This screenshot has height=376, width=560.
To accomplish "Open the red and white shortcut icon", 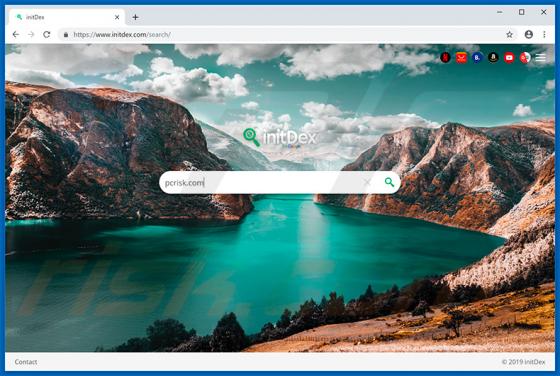I will 525,57.
